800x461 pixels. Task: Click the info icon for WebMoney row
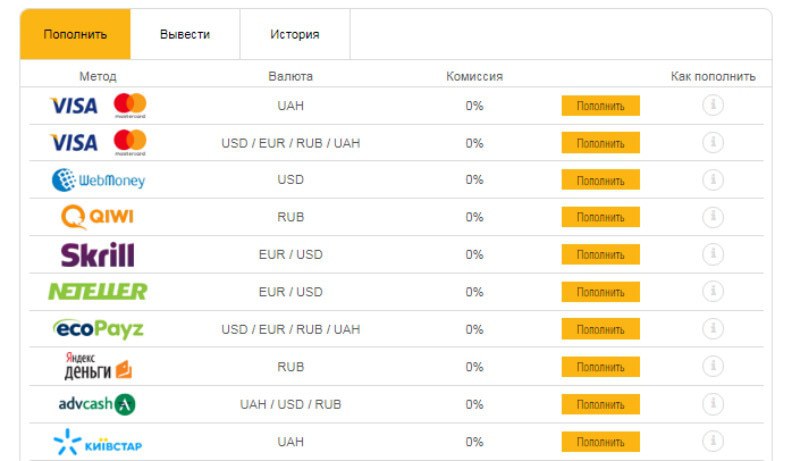click(713, 180)
